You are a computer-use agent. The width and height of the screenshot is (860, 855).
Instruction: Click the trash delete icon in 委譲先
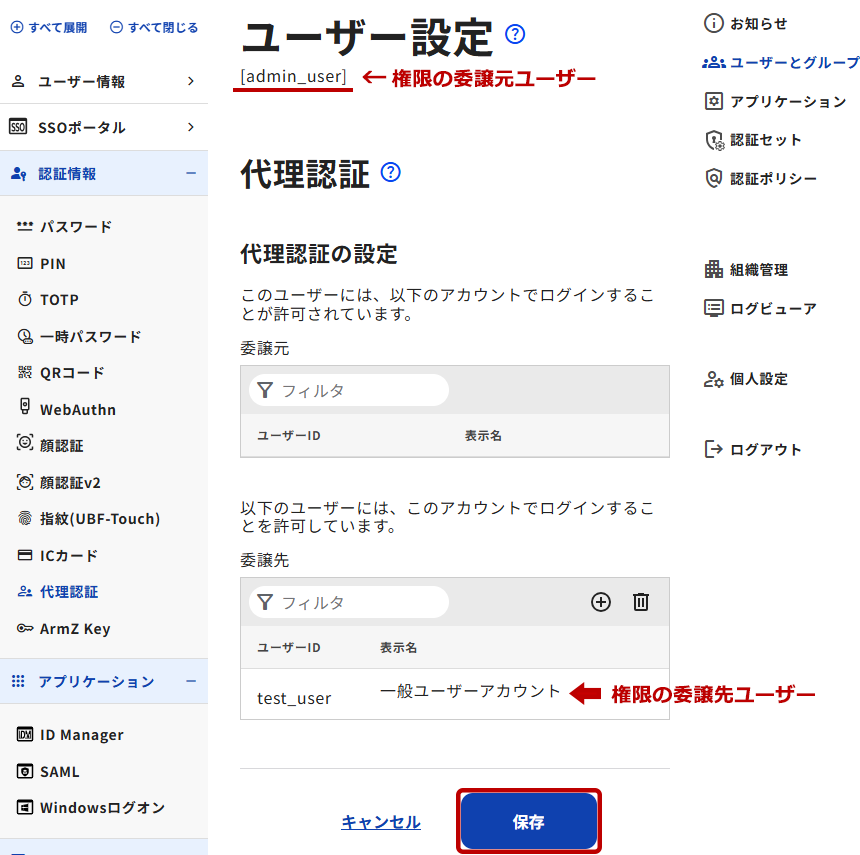tap(641, 602)
